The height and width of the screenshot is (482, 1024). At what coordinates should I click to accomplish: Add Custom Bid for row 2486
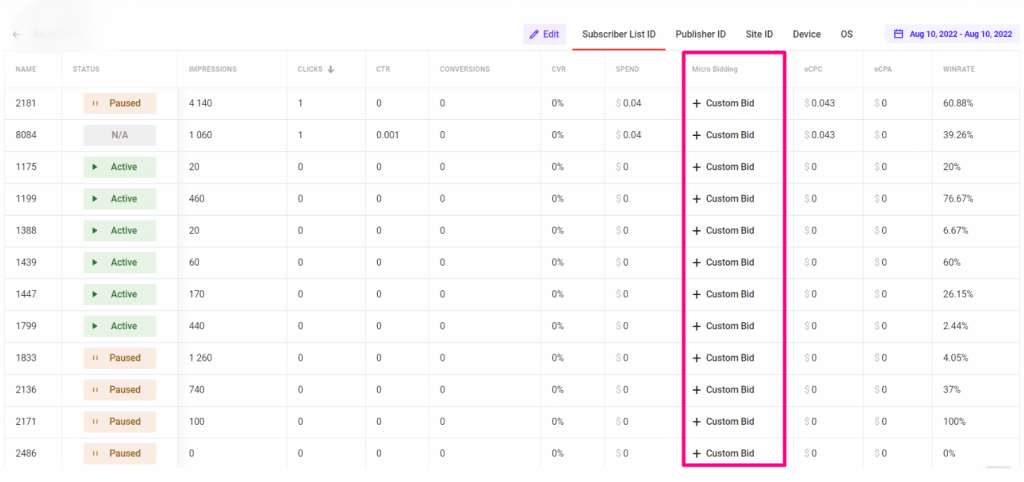click(723, 453)
